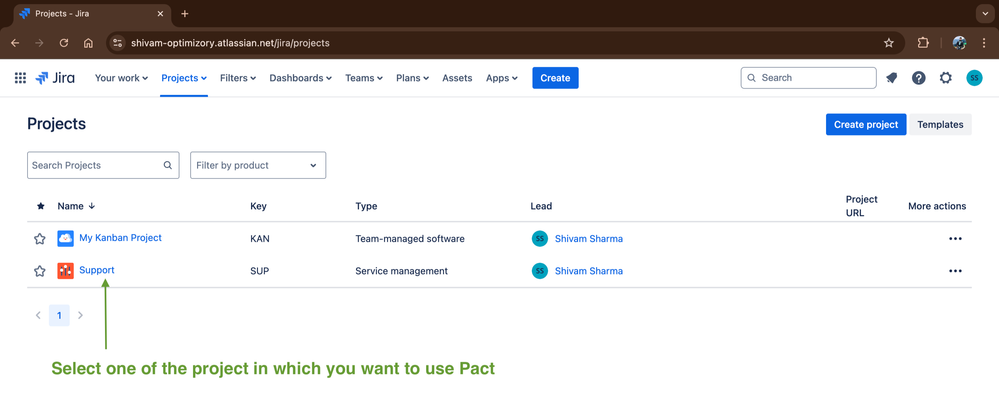This screenshot has height=397, width=999.
Task: Open more actions for My Kanban Project
Action: pyautogui.click(x=954, y=238)
